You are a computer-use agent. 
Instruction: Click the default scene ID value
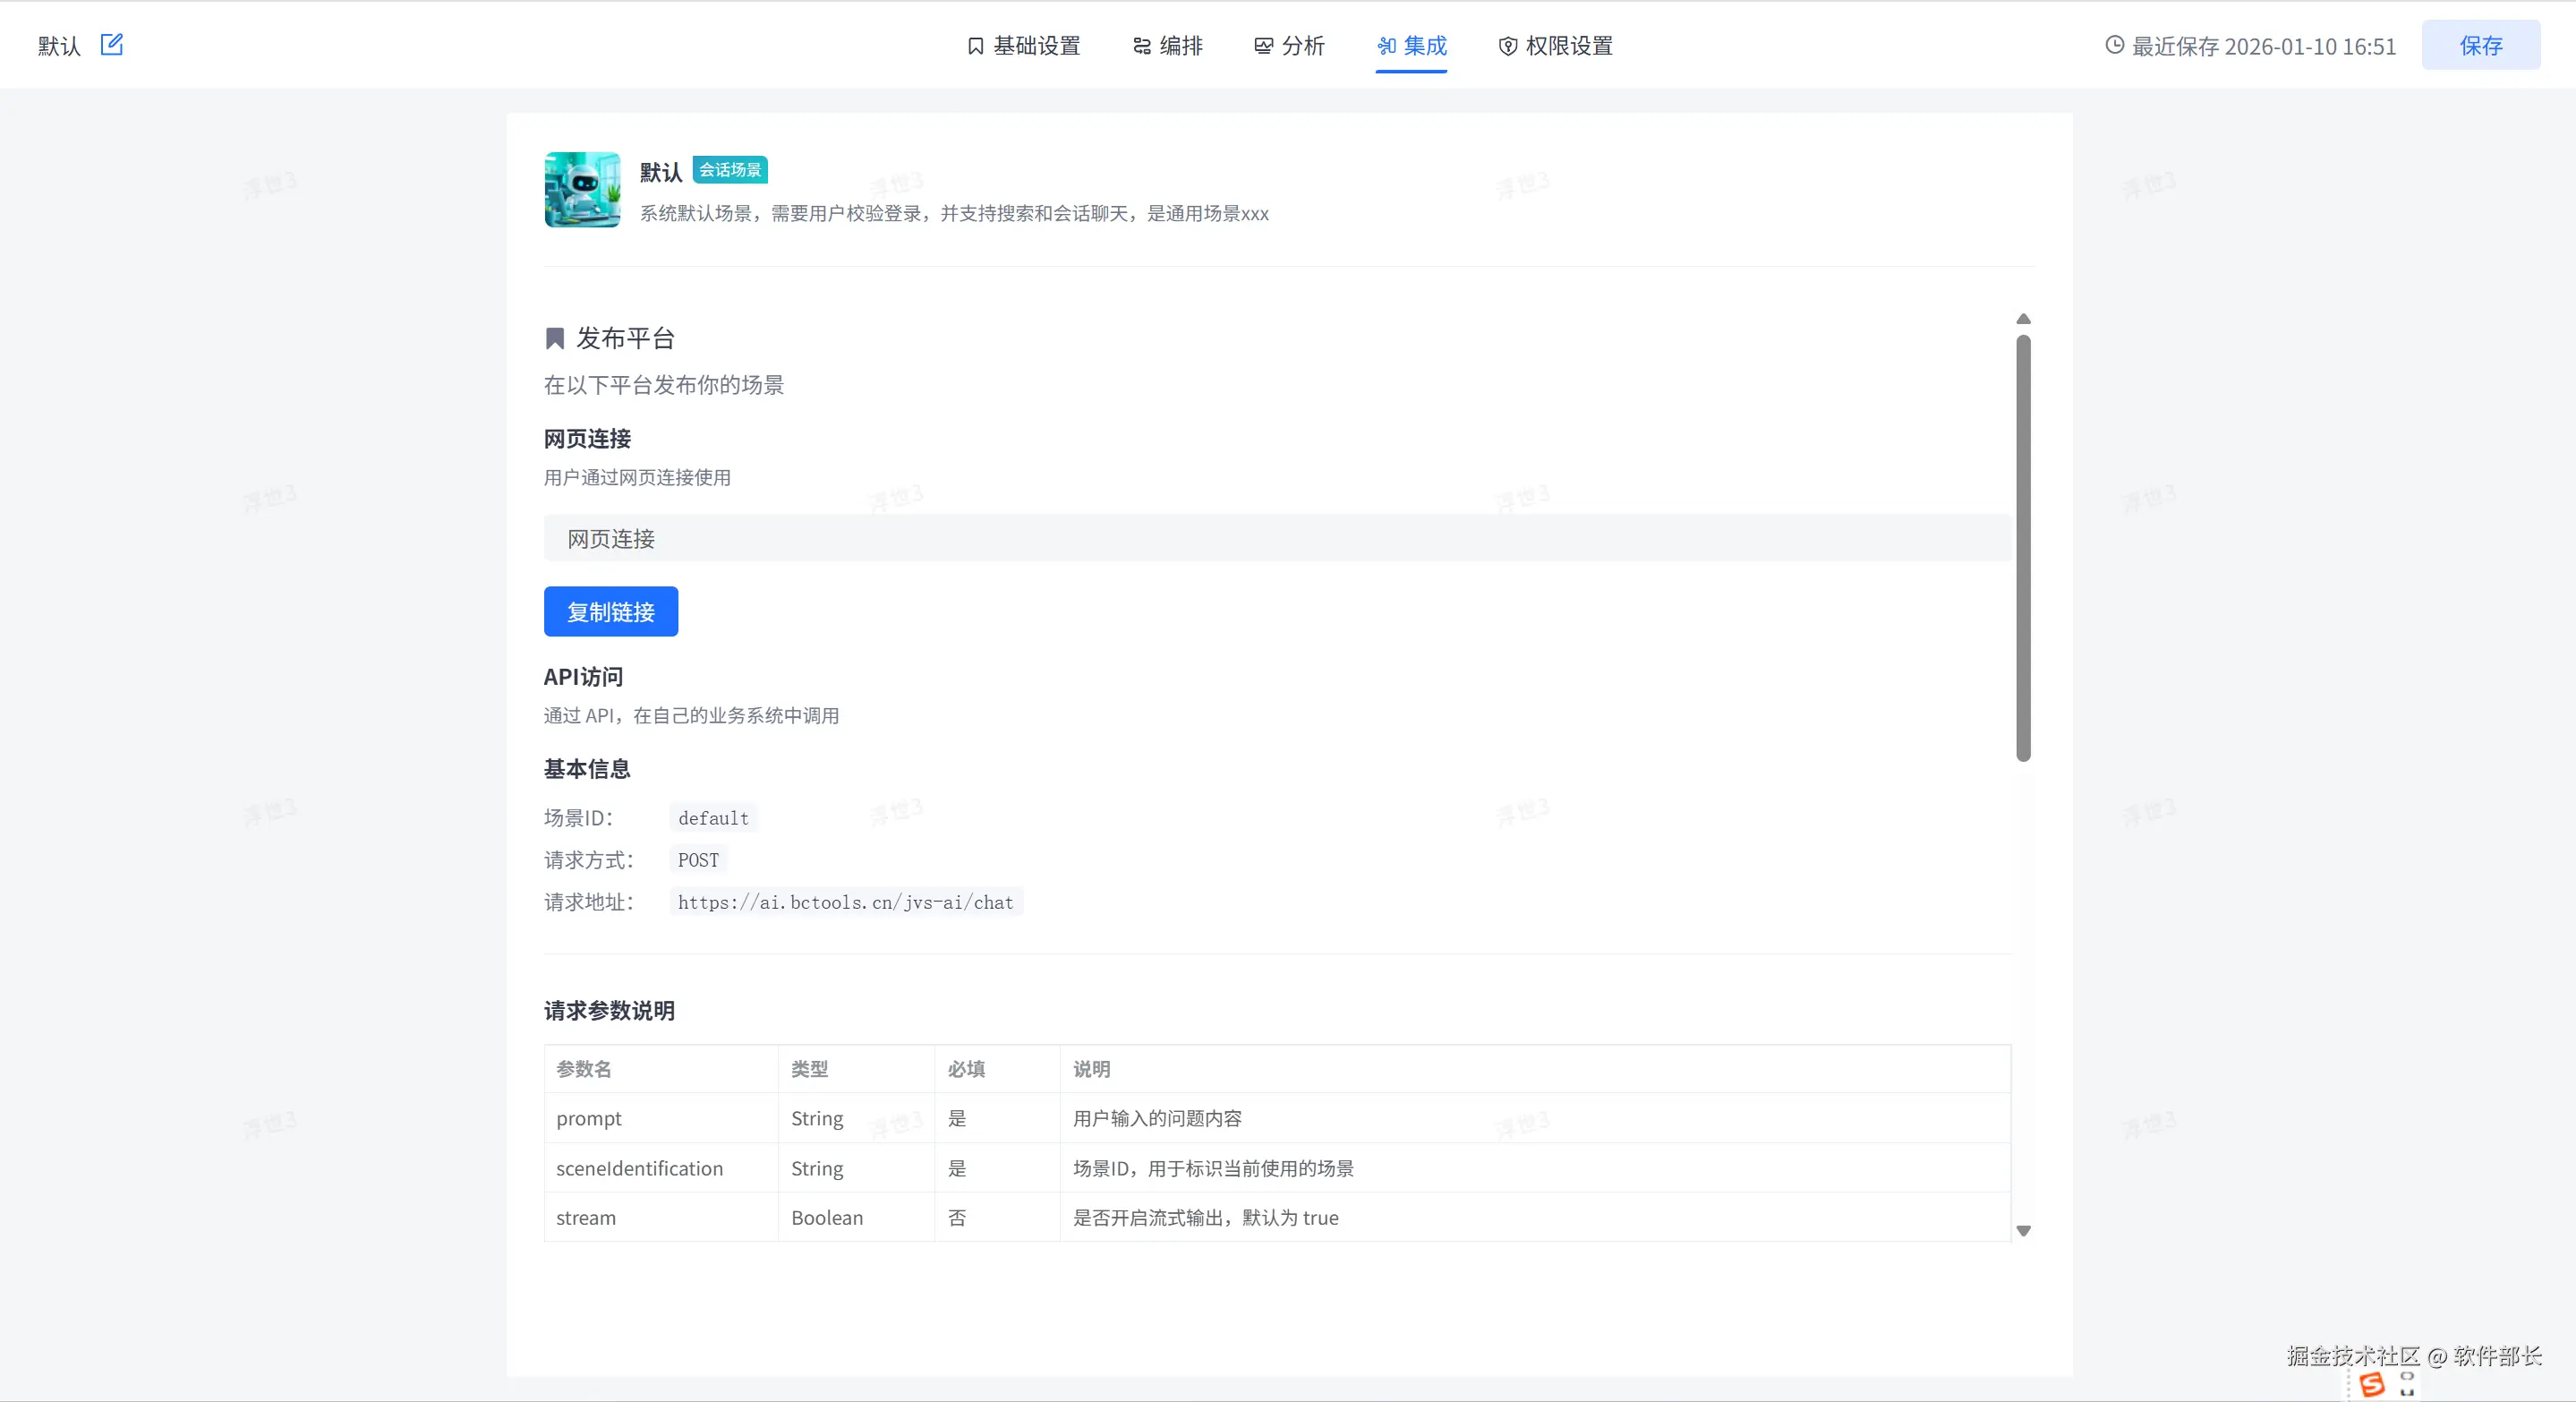(713, 818)
